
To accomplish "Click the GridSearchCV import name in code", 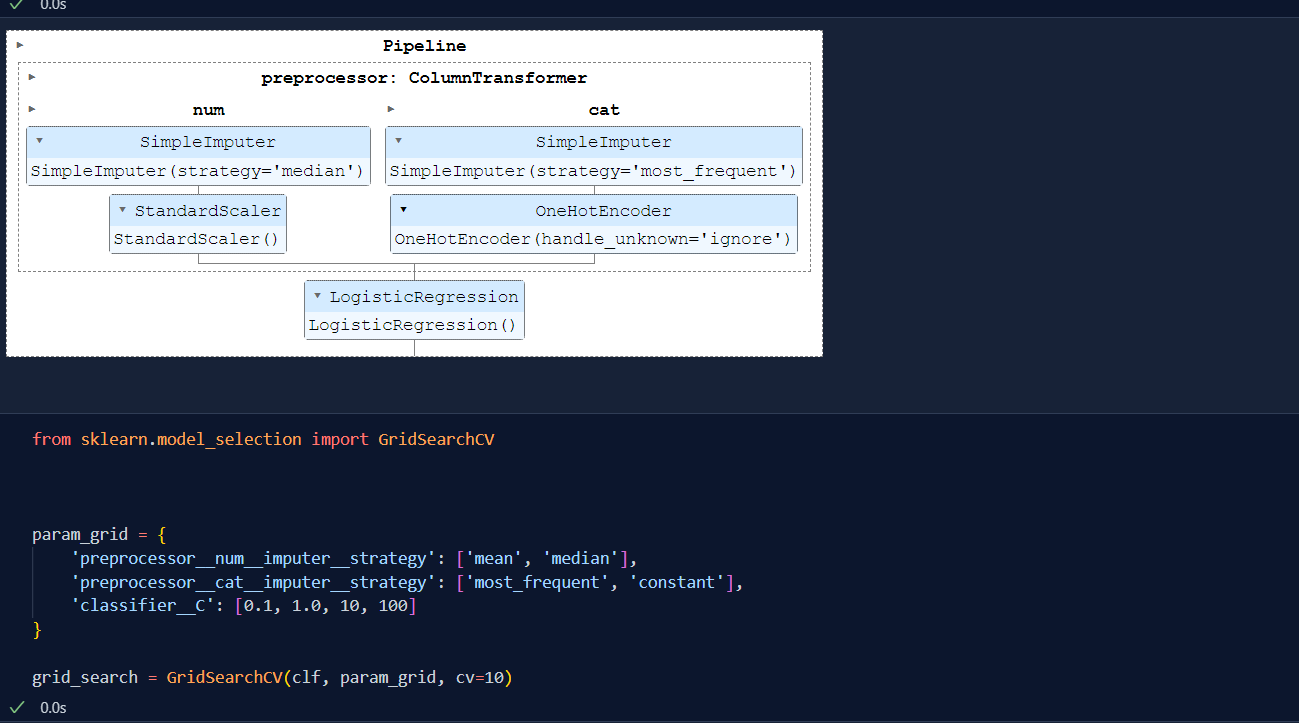I will (436, 439).
